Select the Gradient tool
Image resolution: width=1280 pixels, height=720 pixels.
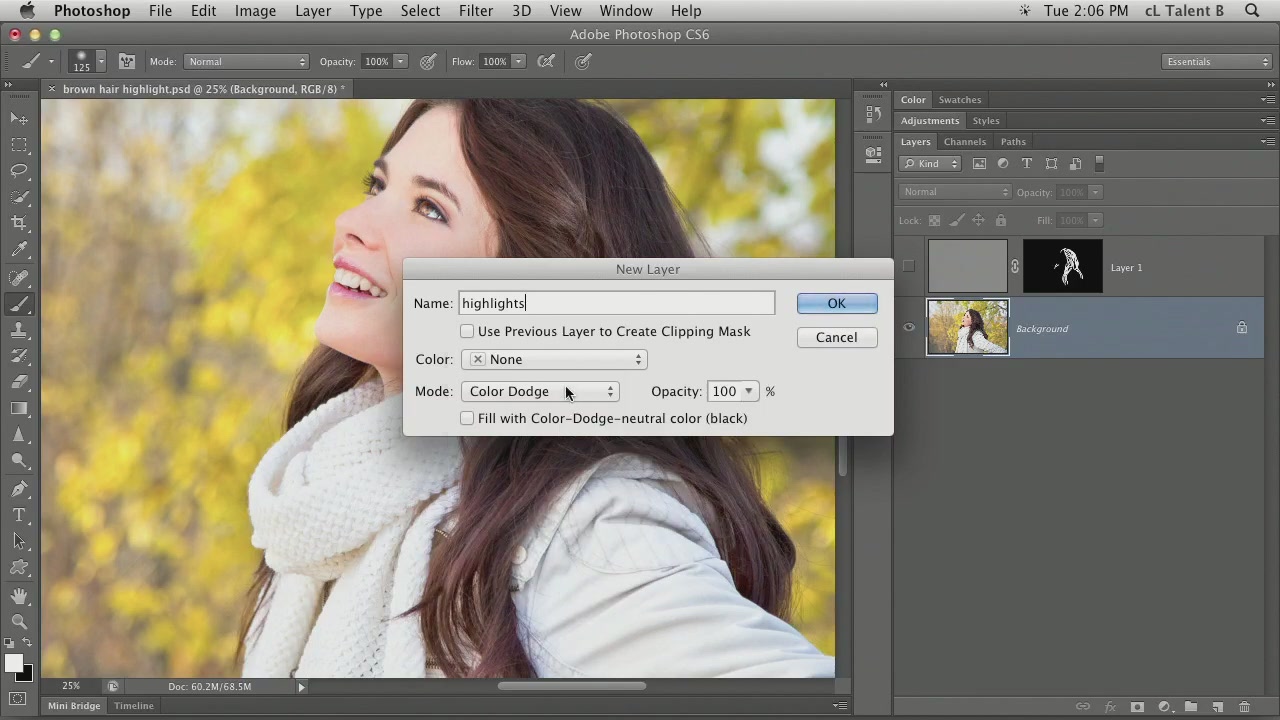click(x=19, y=409)
